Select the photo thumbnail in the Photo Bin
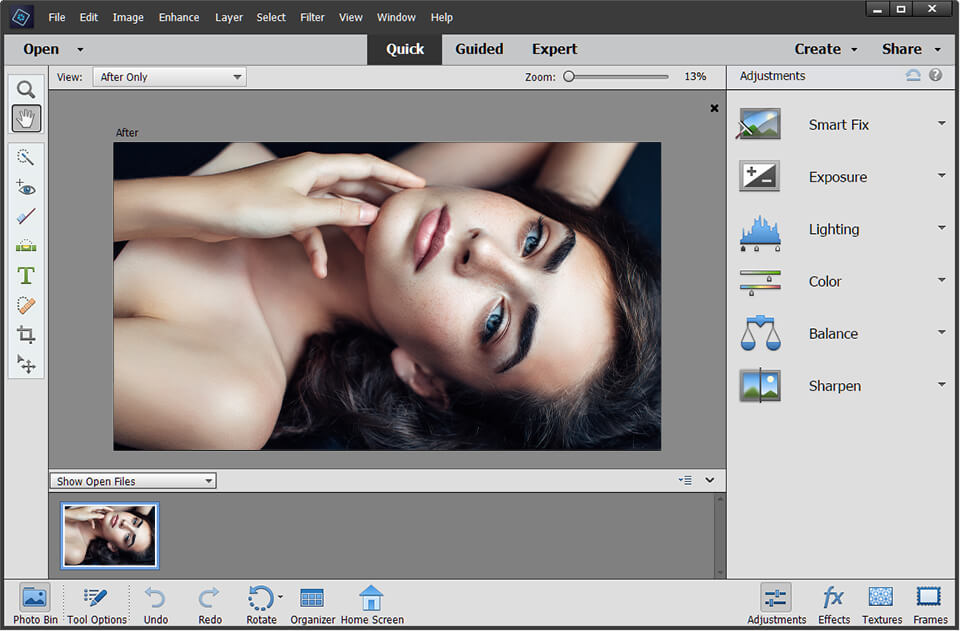This screenshot has height=631, width=960. (x=109, y=536)
